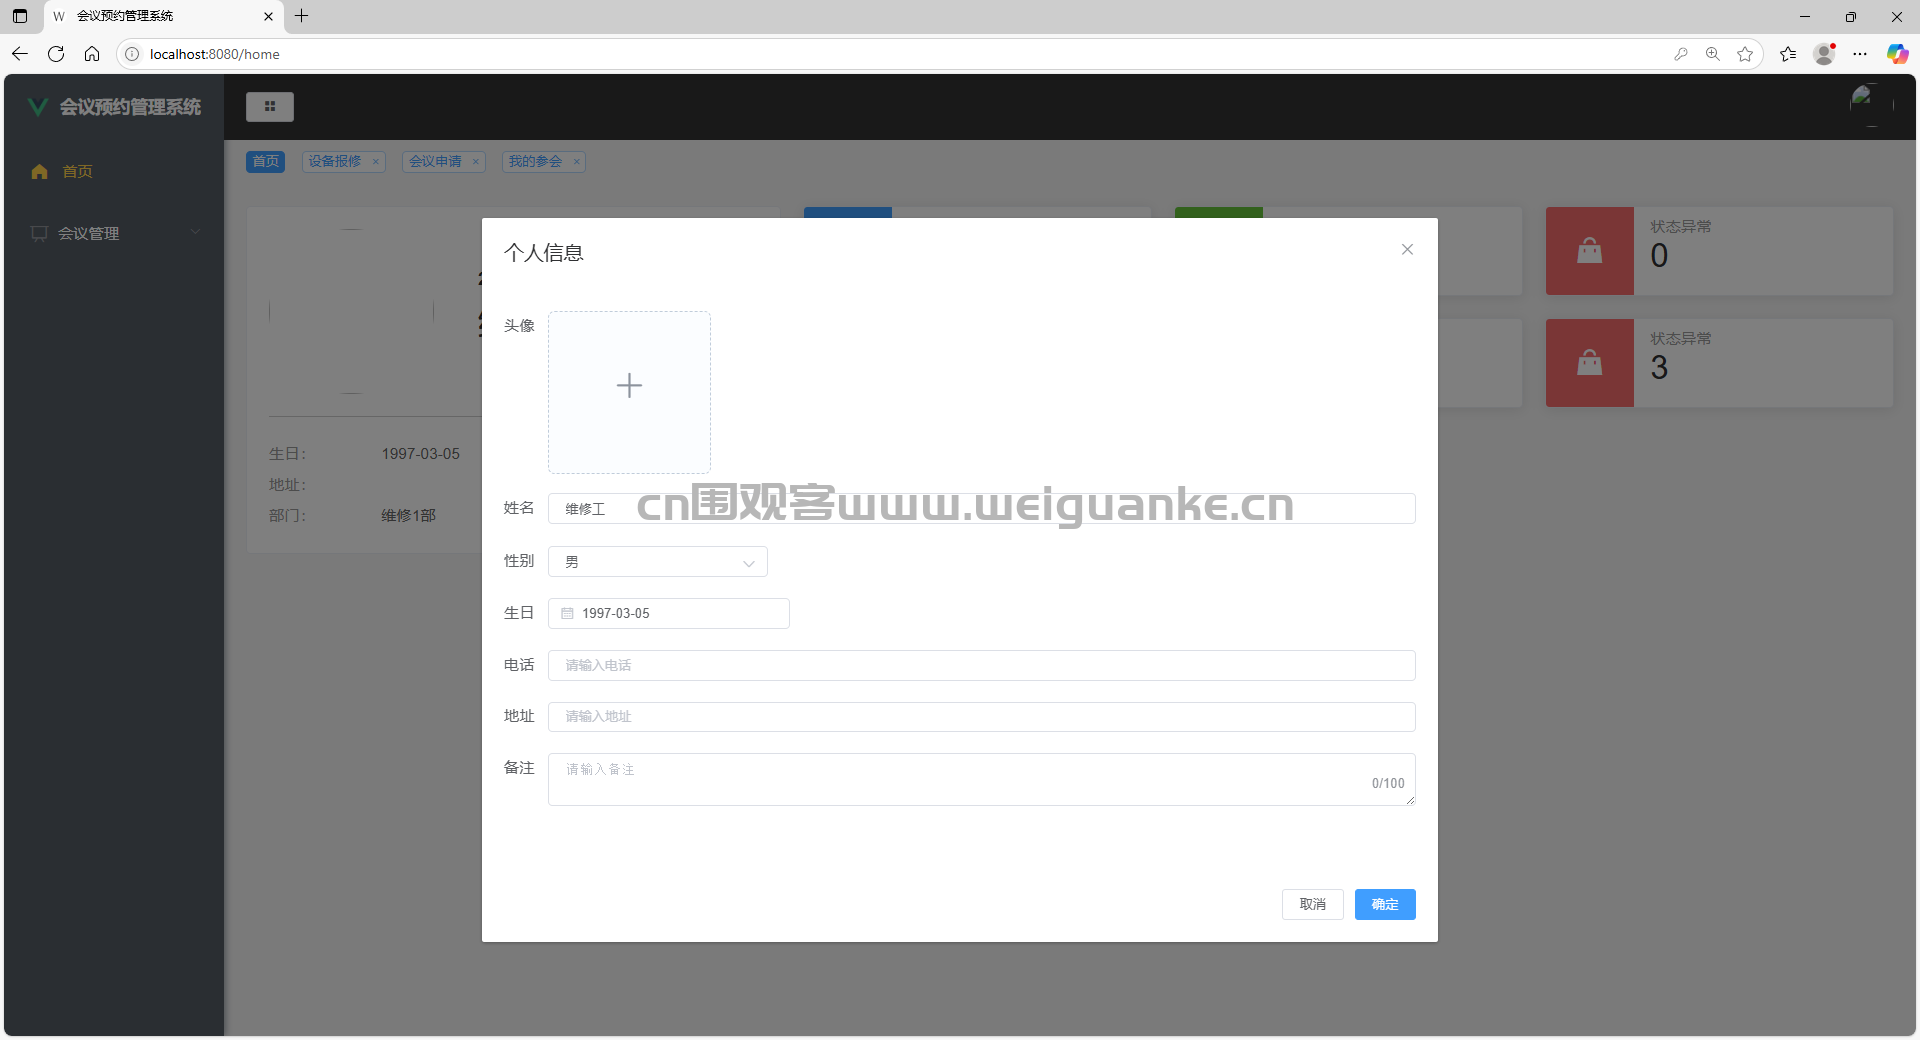Add page to favorites with star icon

click(1745, 54)
